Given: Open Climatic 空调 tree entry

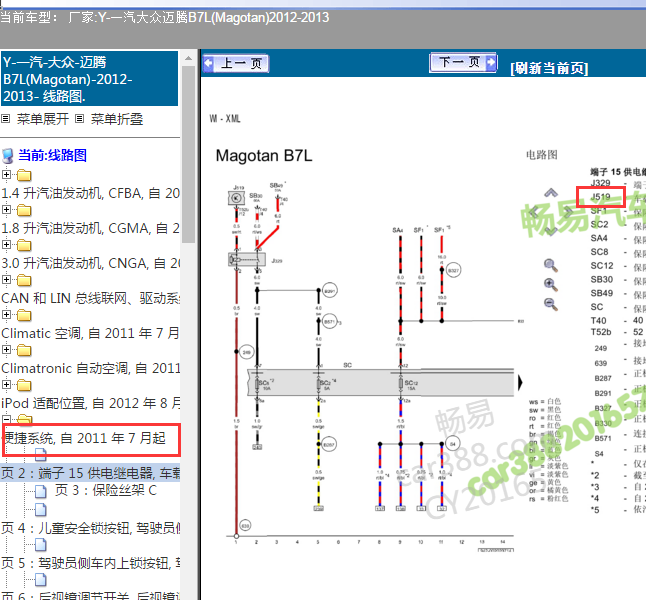Looking at the screenshot, I should click(90, 333).
